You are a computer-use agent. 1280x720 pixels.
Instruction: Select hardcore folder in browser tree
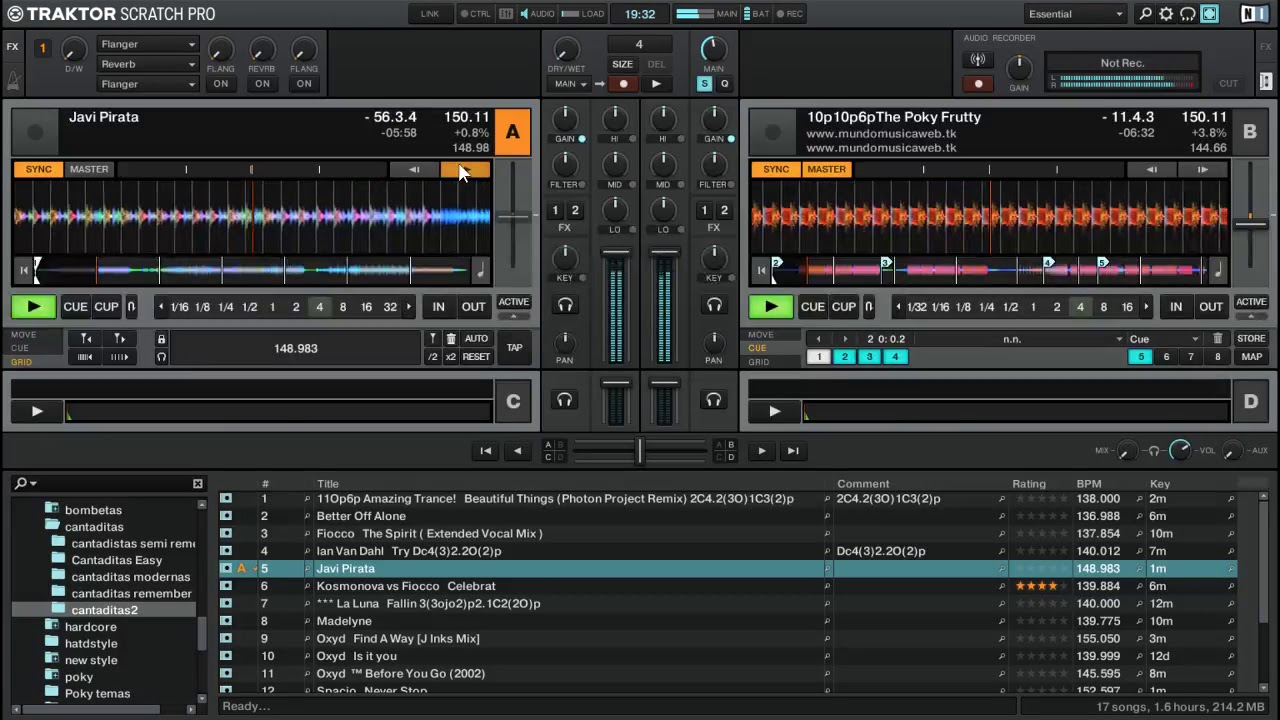point(90,627)
